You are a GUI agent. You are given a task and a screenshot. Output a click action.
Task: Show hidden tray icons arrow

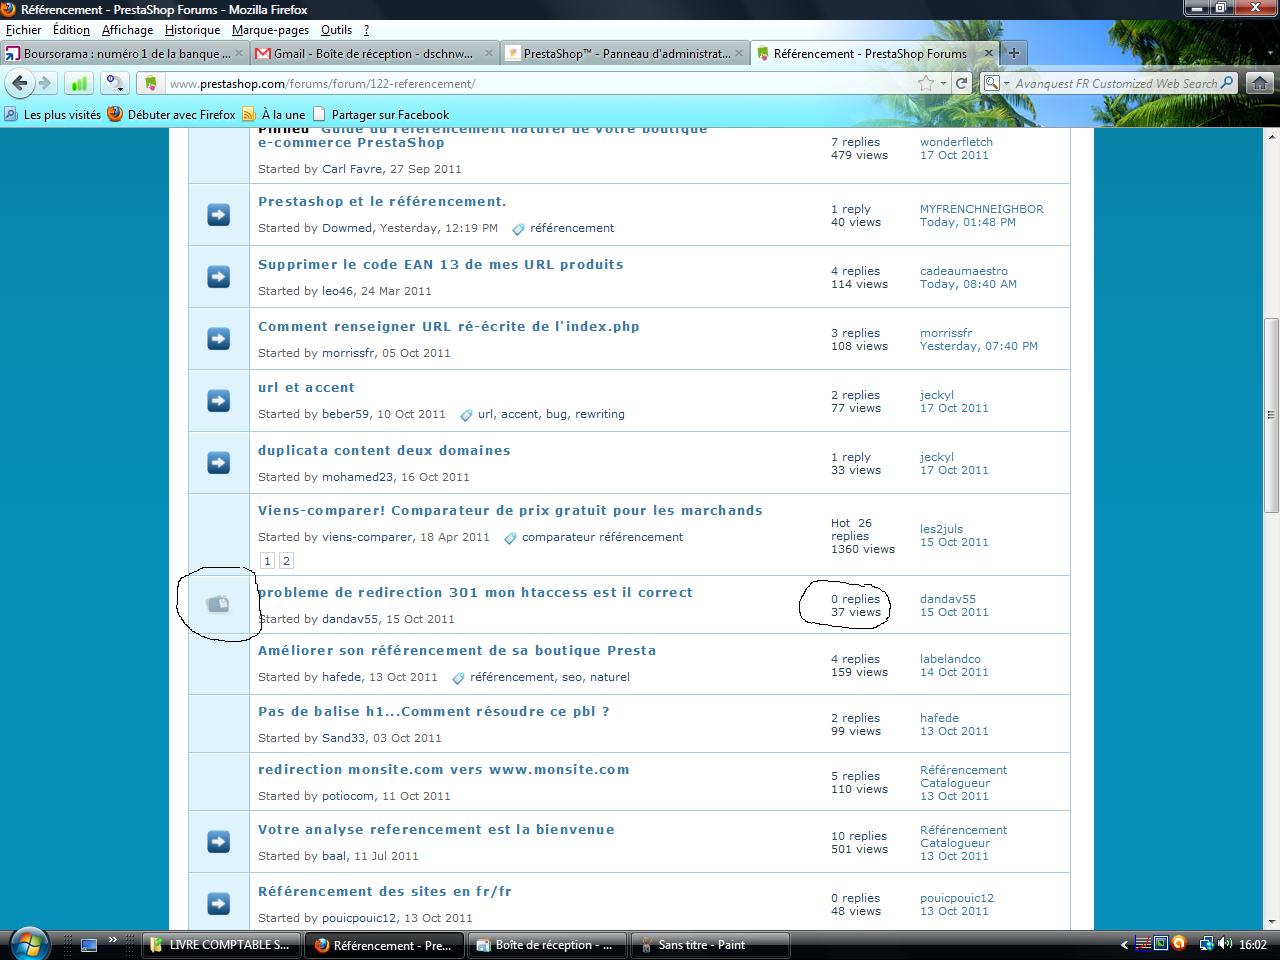point(1123,944)
